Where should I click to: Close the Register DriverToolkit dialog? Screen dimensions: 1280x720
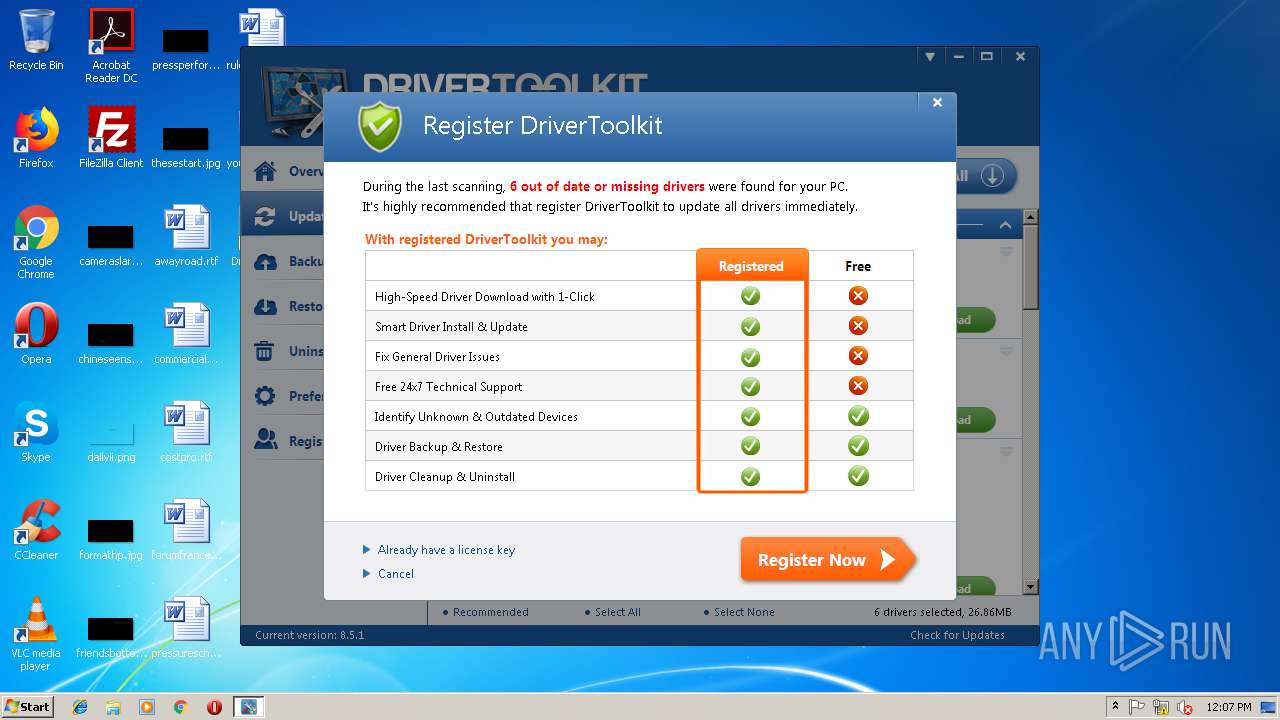(937, 102)
